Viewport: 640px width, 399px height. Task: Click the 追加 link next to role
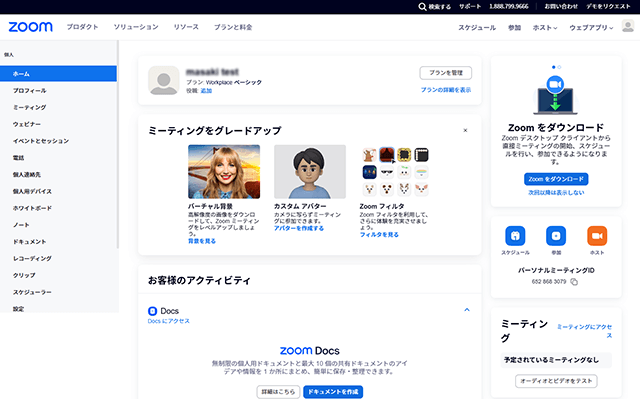[x=206, y=91]
